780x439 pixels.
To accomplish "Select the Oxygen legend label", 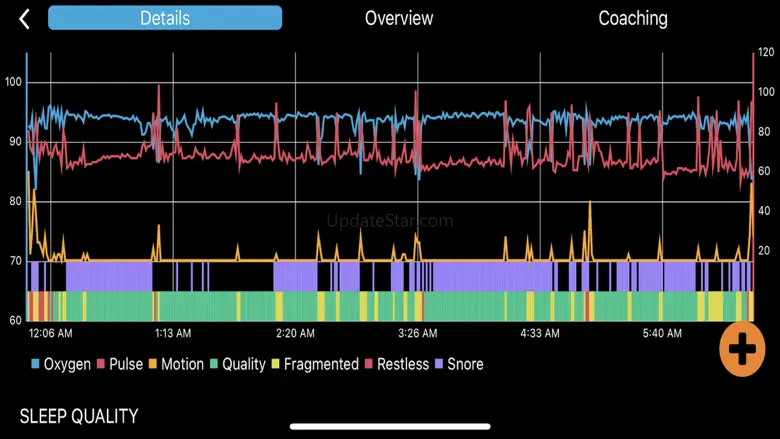I will 67,364.
